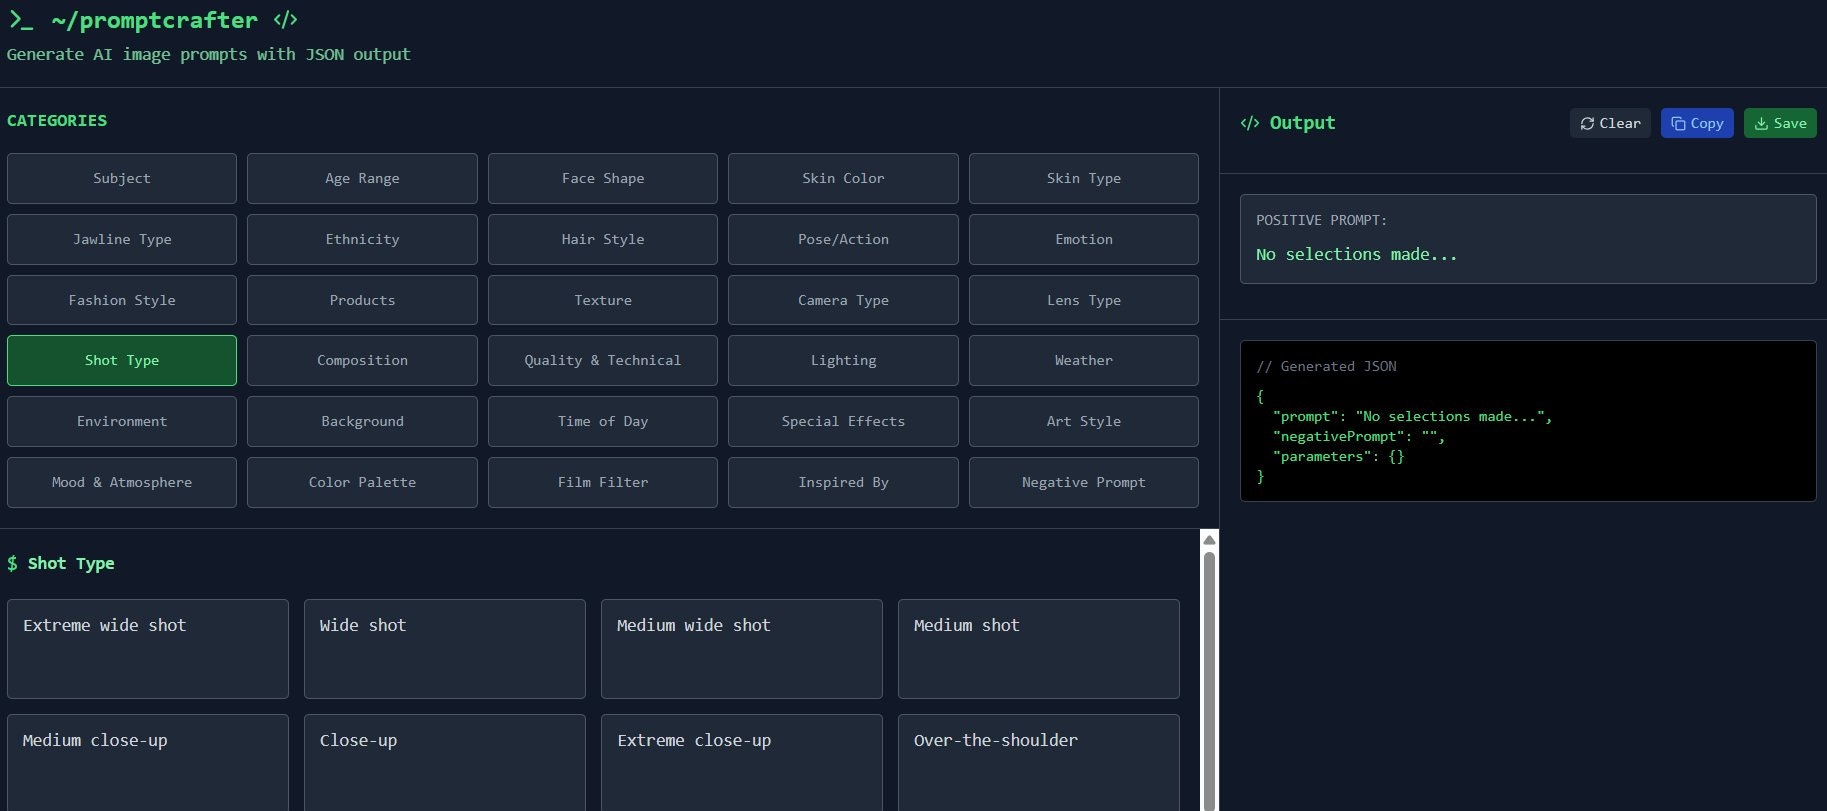
Task: Choose the Camera Type category
Action: [x=843, y=300]
